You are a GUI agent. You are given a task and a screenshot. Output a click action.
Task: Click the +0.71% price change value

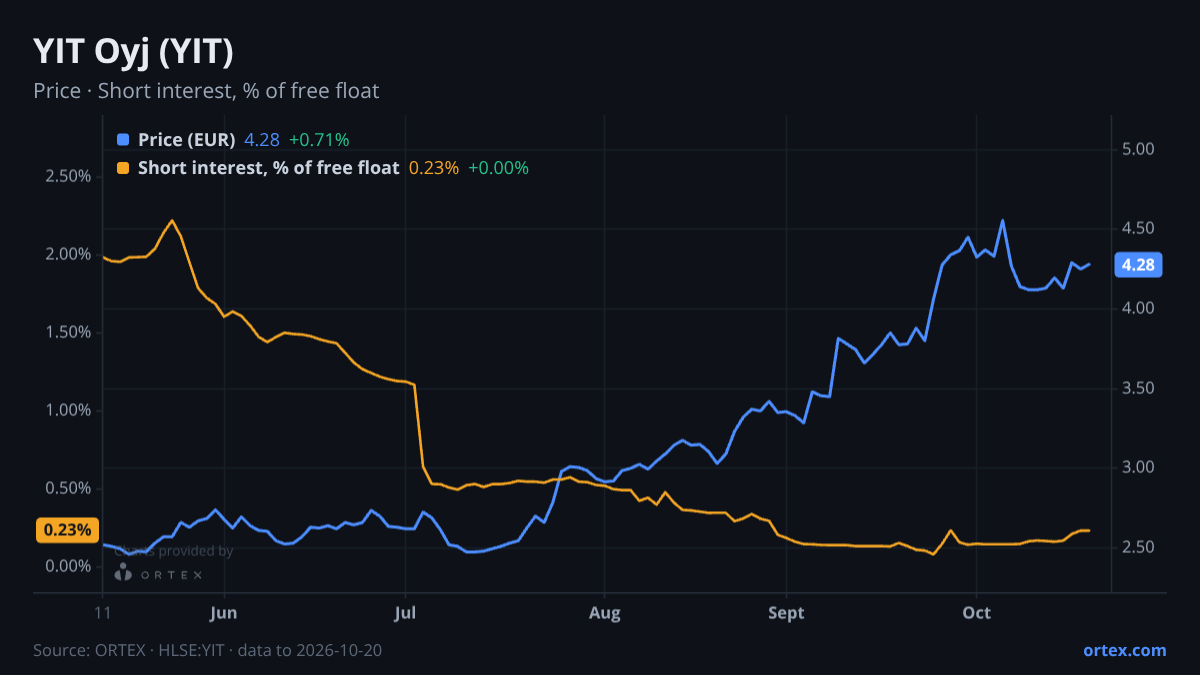[x=319, y=140]
